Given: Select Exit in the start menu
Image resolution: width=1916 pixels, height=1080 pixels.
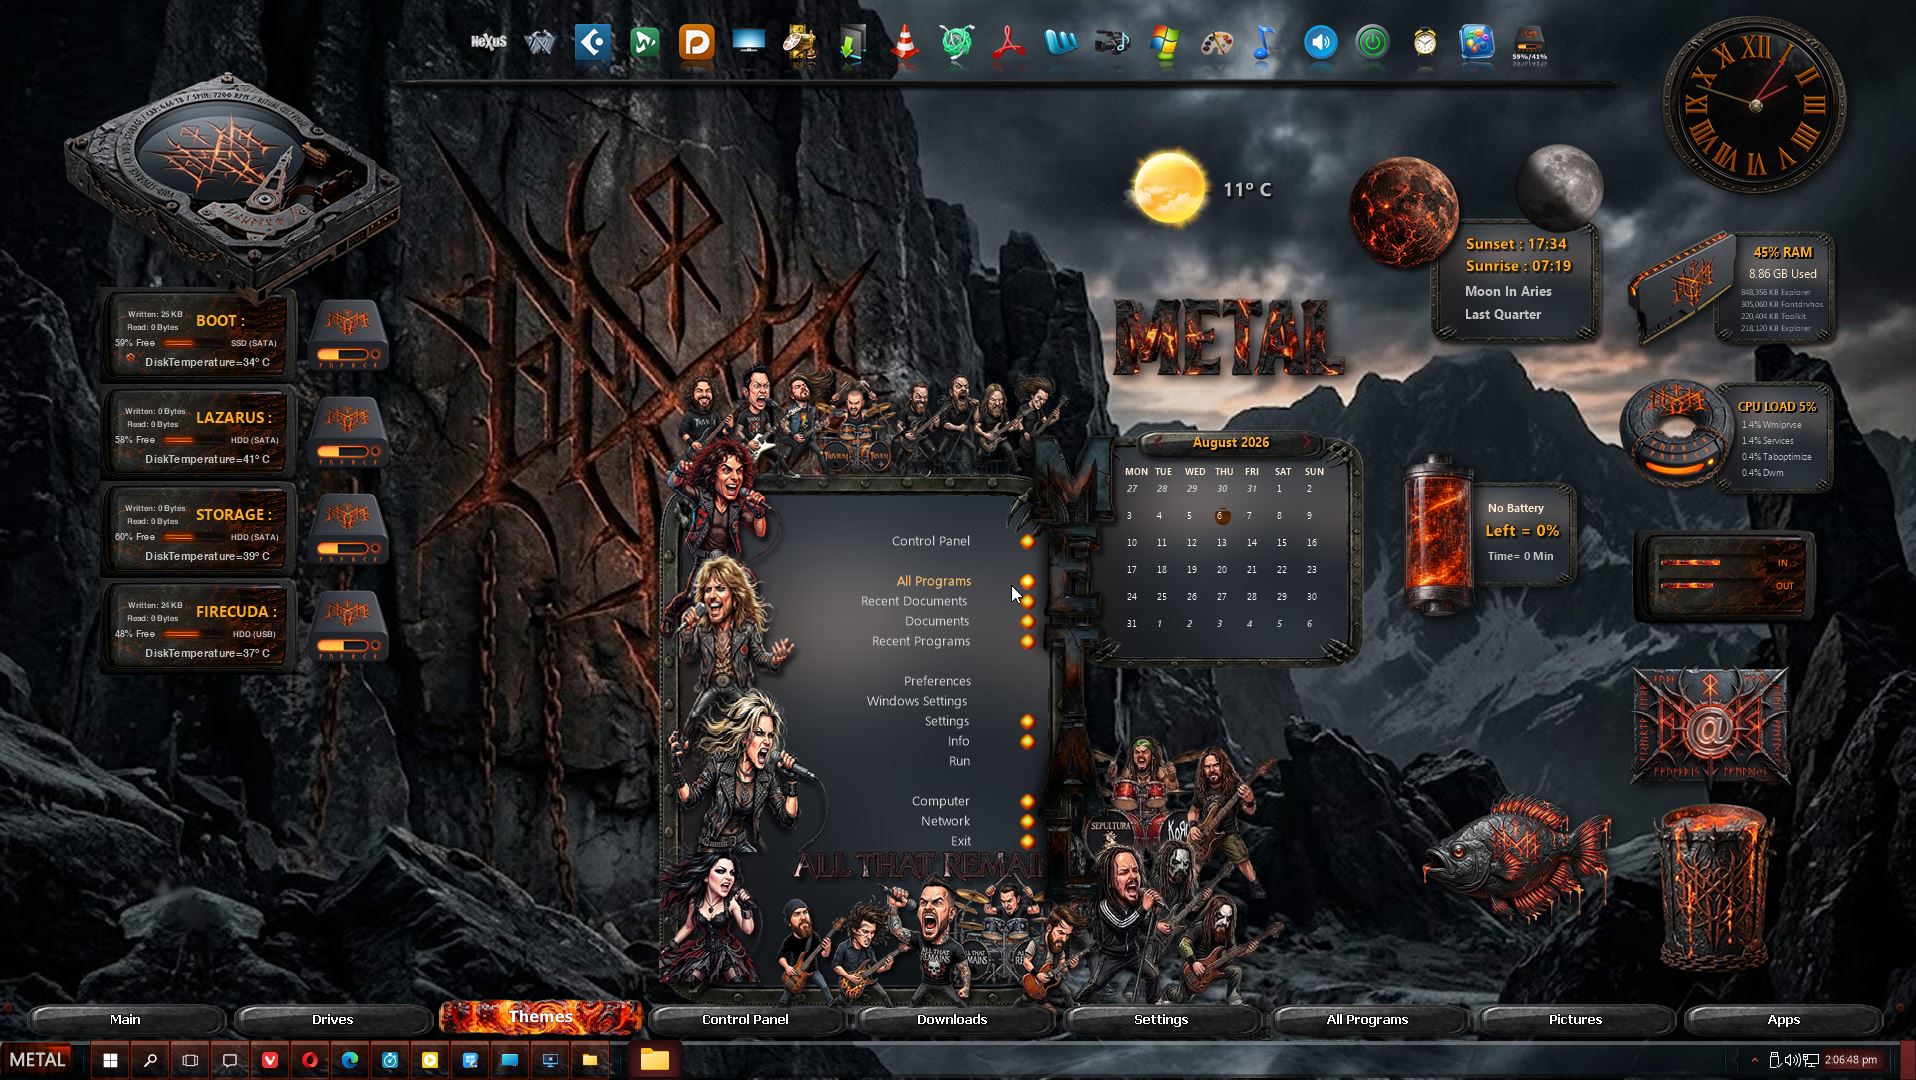Looking at the screenshot, I should click(x=961, y=841).
